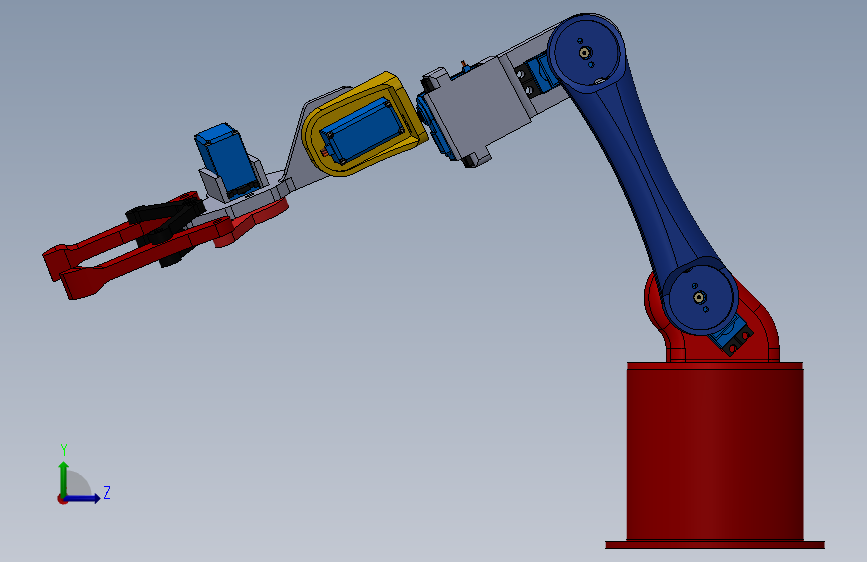
Task: Pick the brass screw on the lower blue joint
Action: (699, 298)
